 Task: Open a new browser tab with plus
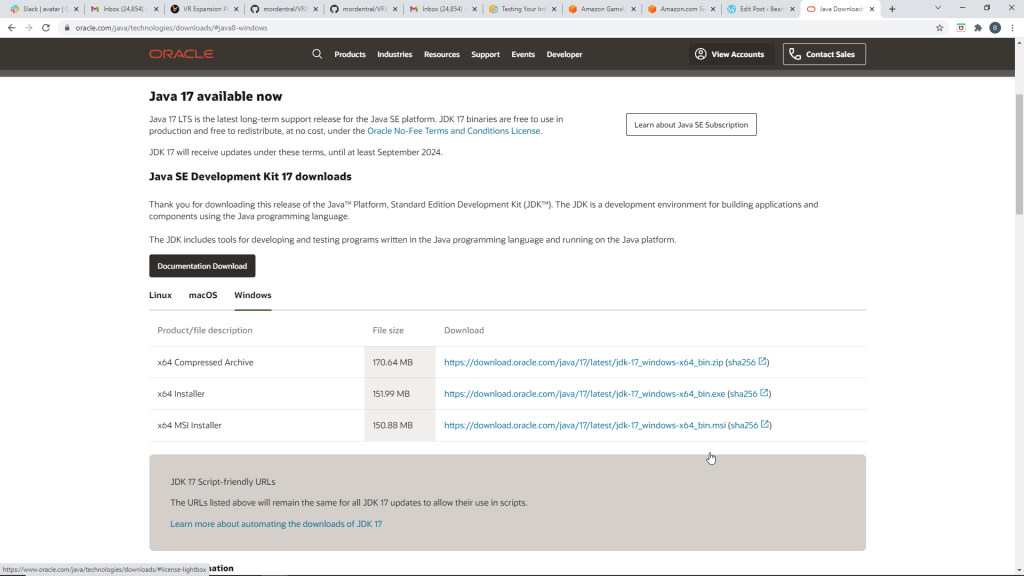pyautogui.click(x=892, y=9)
